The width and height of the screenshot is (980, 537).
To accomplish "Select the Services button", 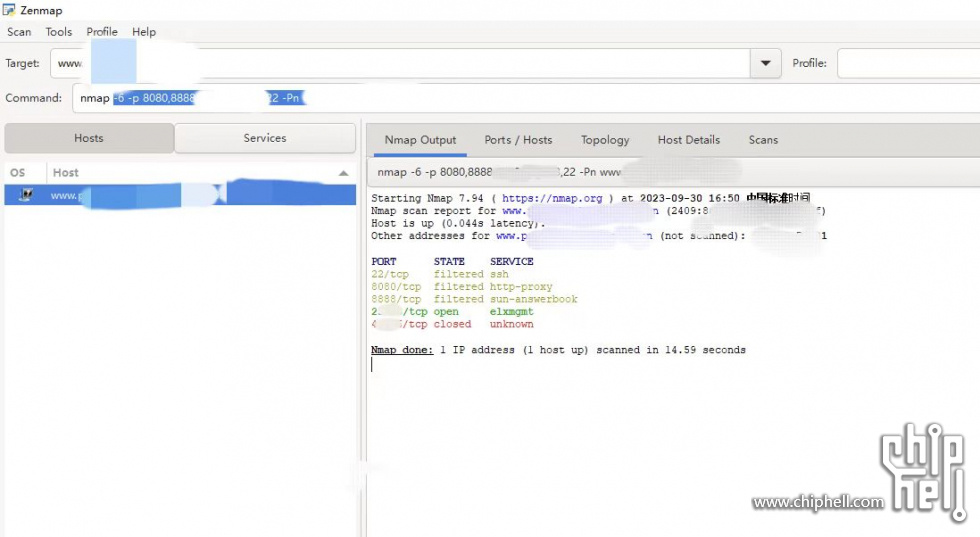I will [x=265, y=138].
